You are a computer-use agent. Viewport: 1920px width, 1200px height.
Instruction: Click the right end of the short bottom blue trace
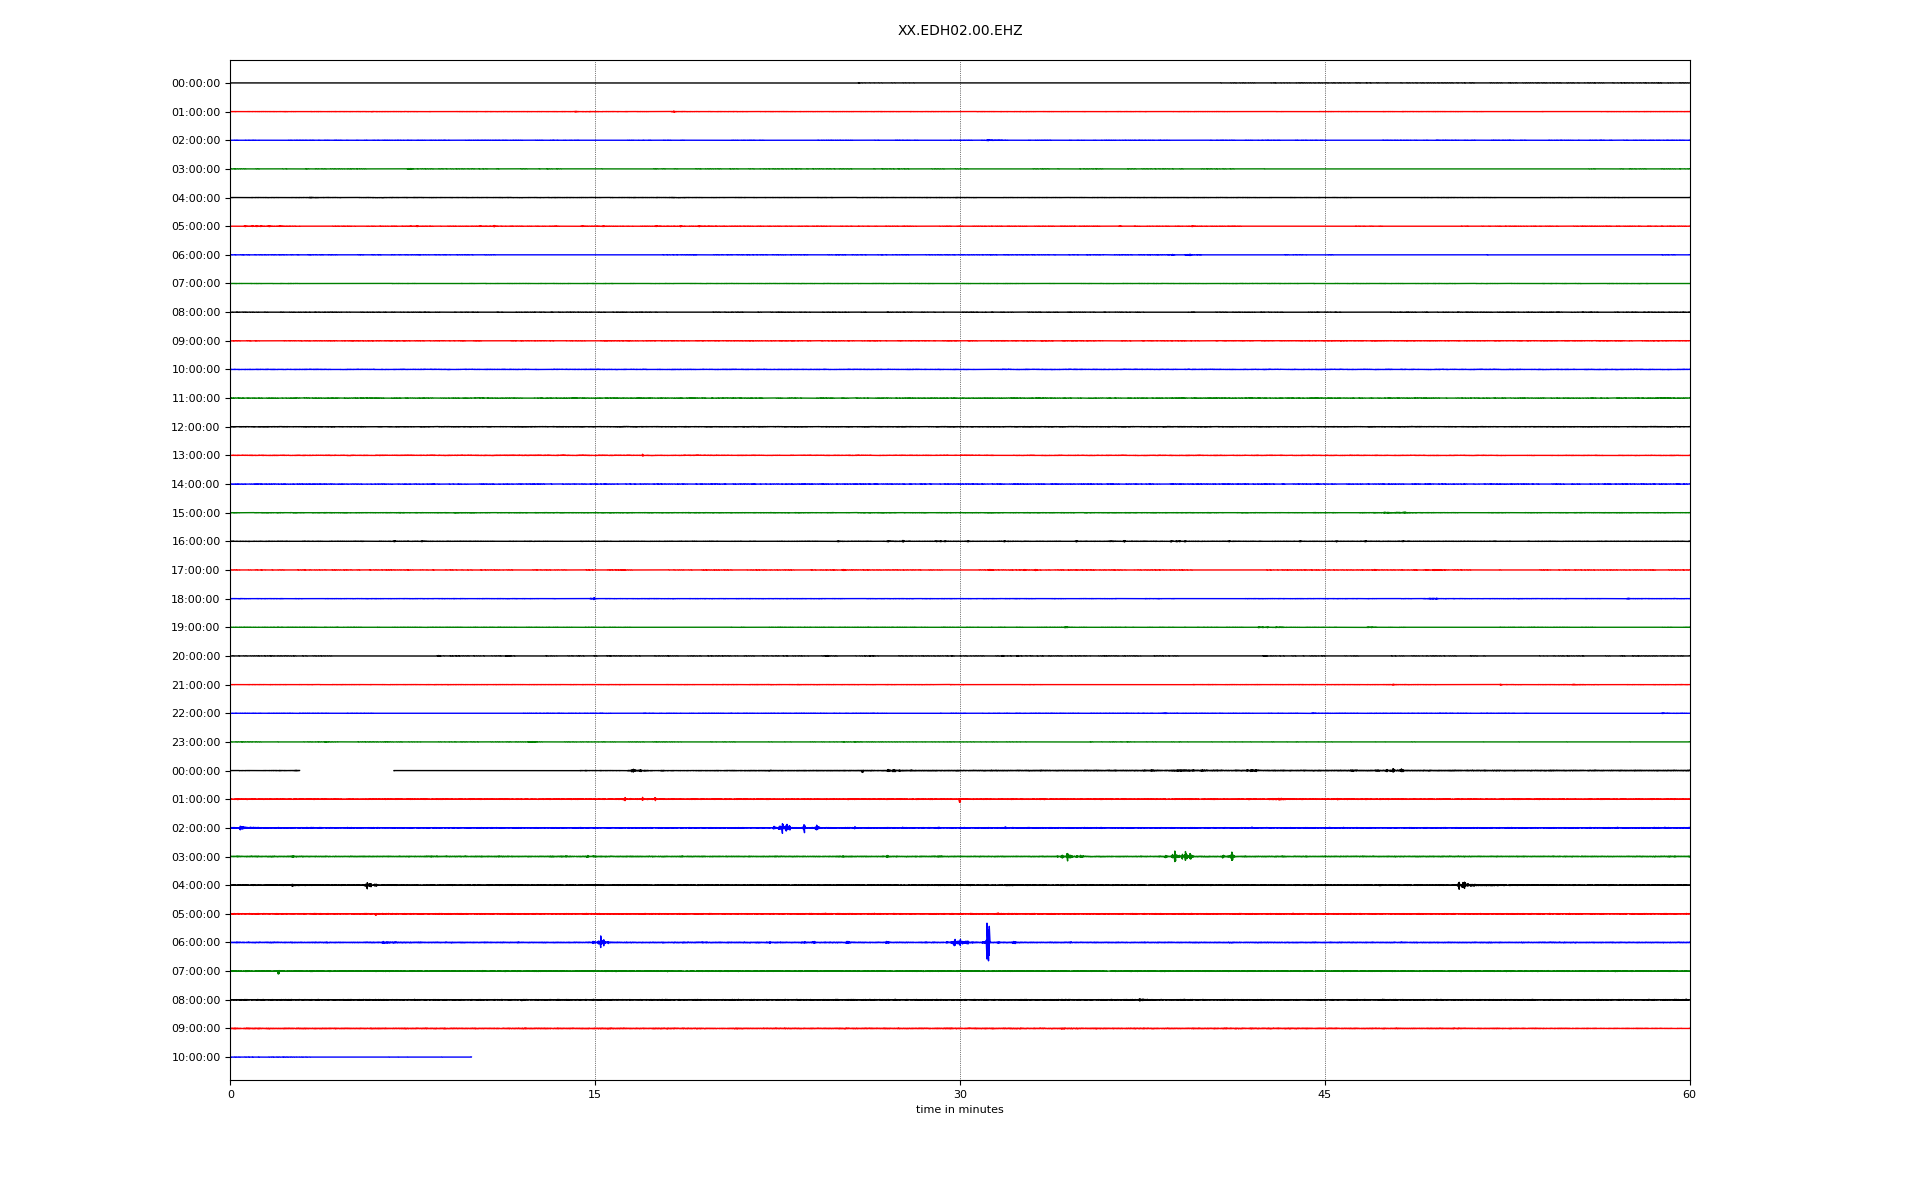click(471, 1057)
